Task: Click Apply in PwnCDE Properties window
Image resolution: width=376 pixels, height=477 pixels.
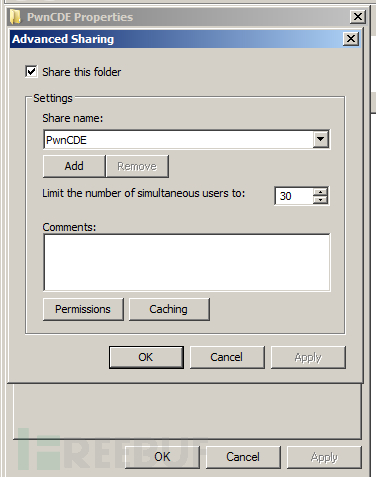Action: coord(324,457)
